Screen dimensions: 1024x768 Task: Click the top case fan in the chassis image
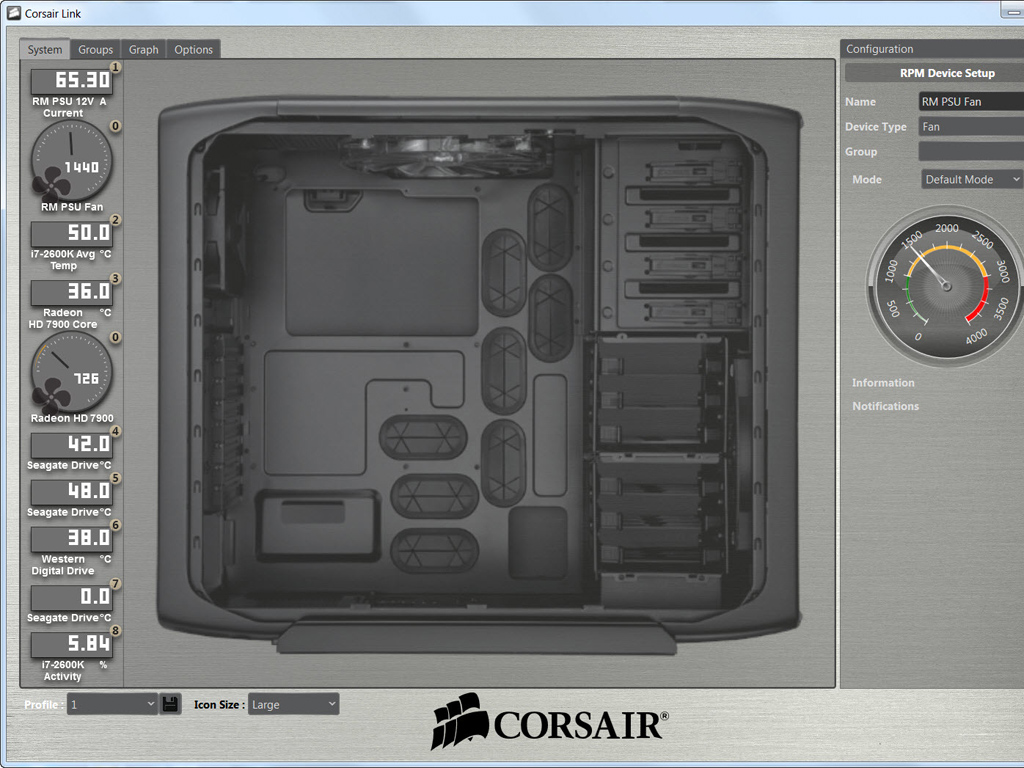coord(446,155)
